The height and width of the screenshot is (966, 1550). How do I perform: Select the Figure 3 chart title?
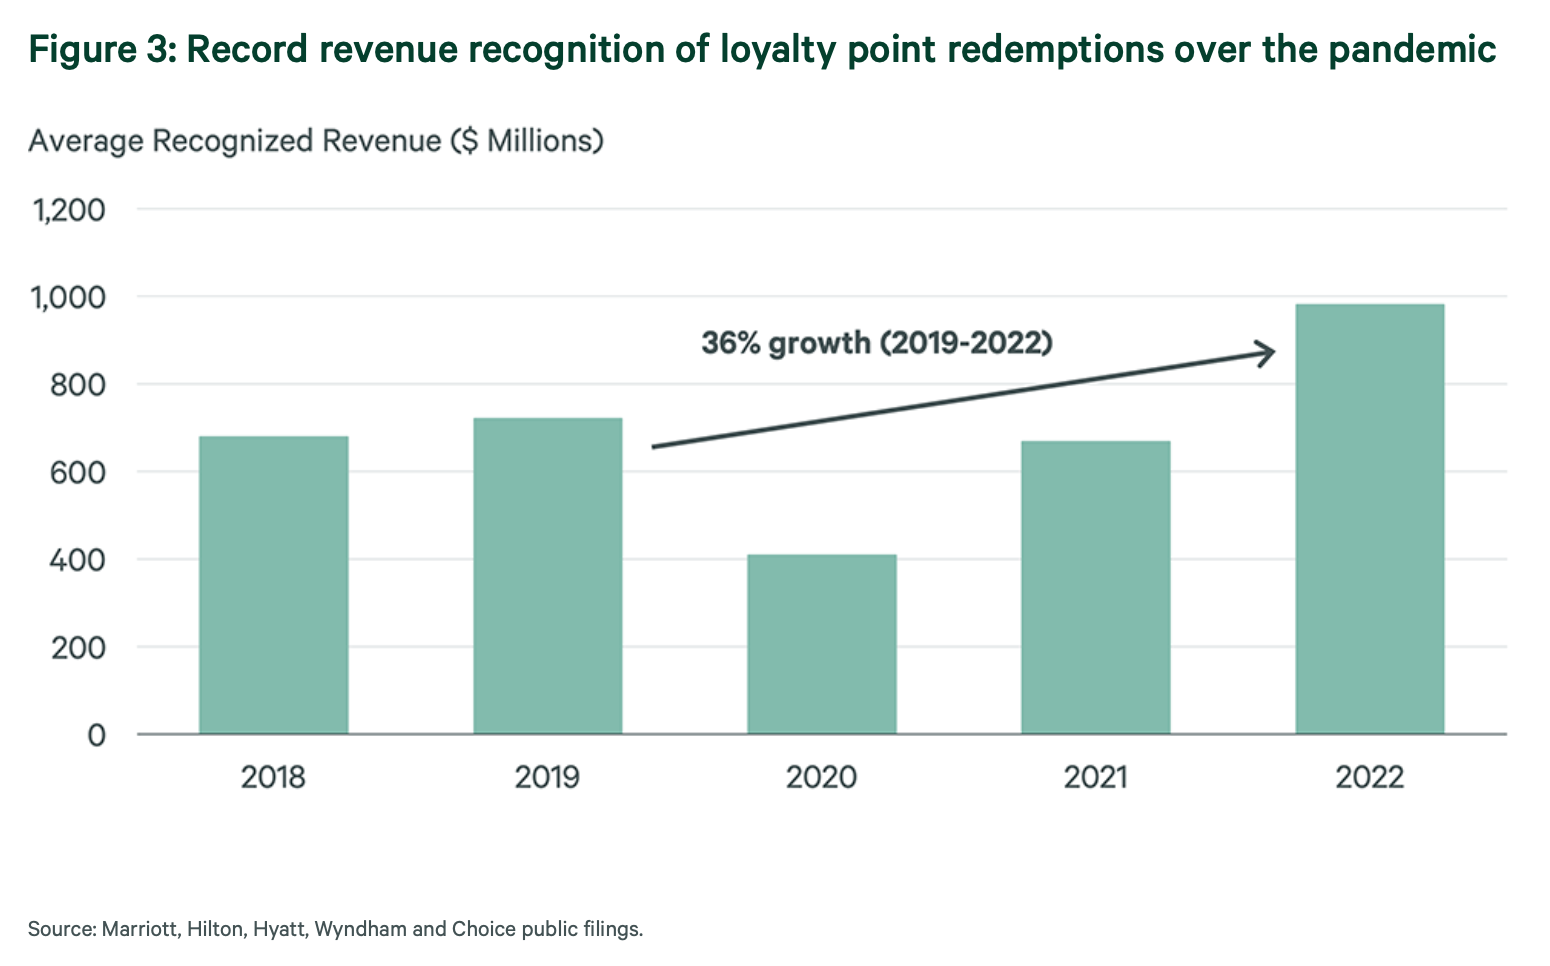(x=762, y=48)
